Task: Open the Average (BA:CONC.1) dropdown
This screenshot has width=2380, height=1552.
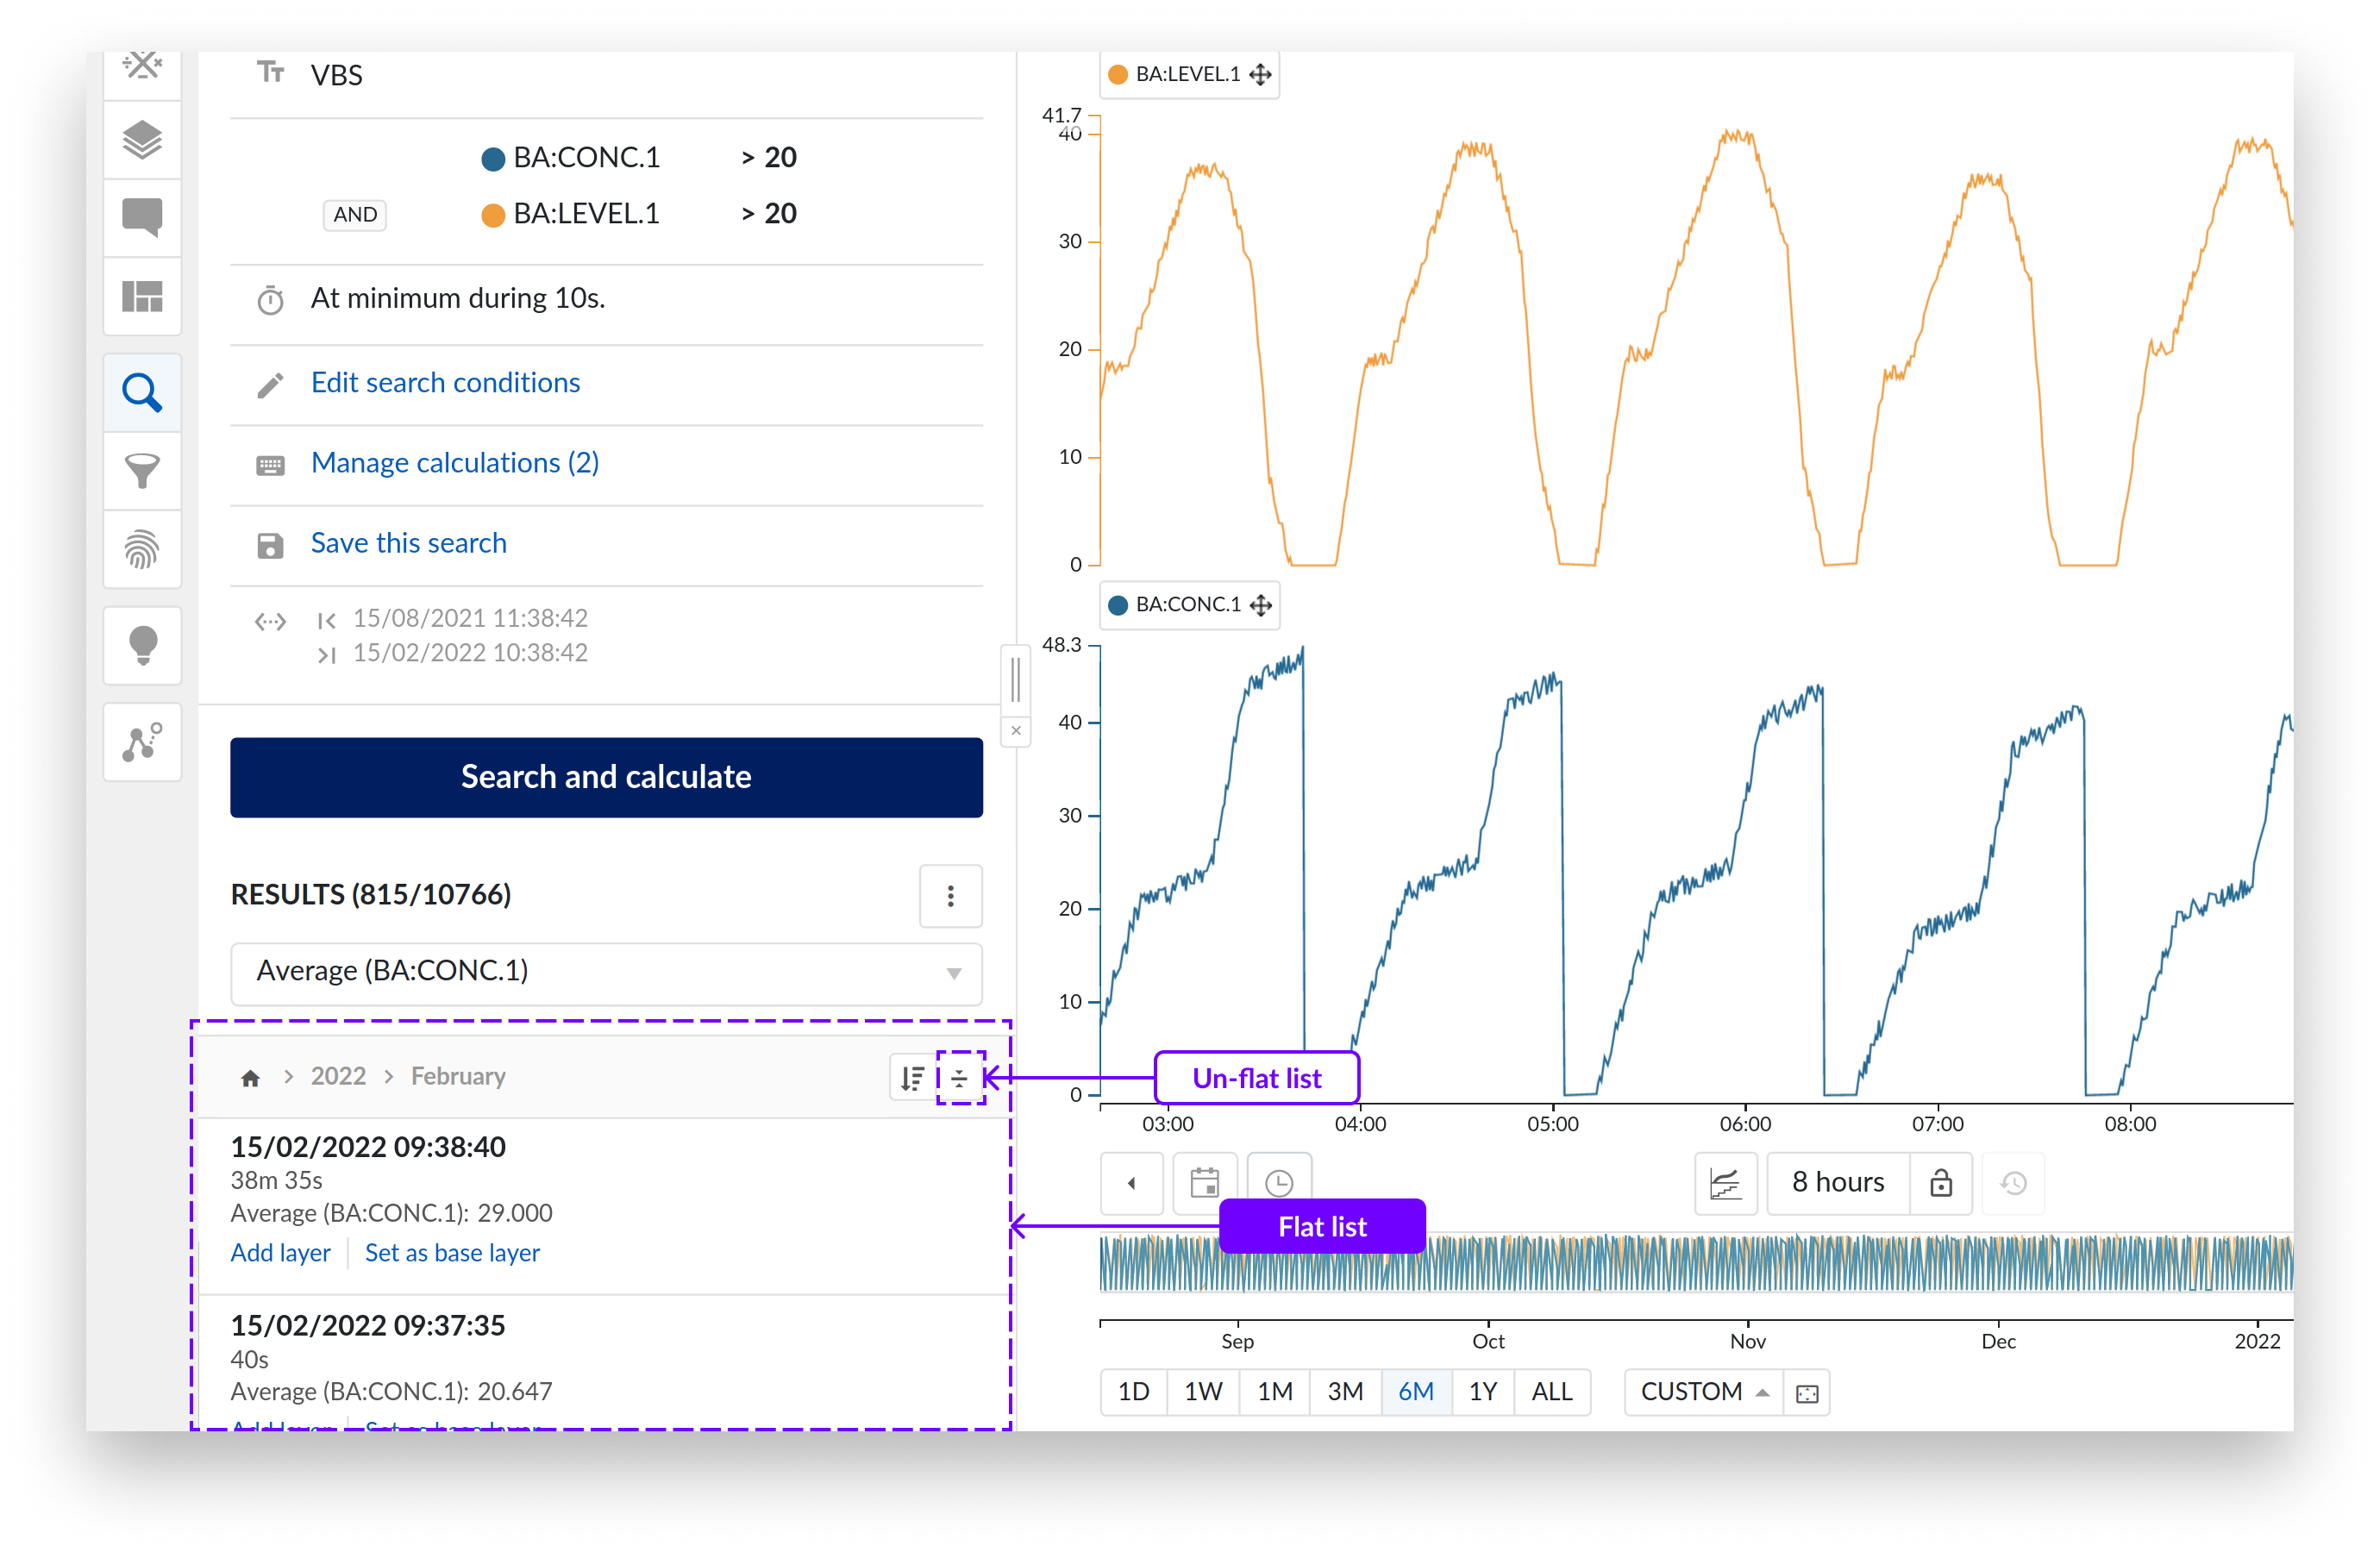Action: pyautogui.click(x=606, y=972)
